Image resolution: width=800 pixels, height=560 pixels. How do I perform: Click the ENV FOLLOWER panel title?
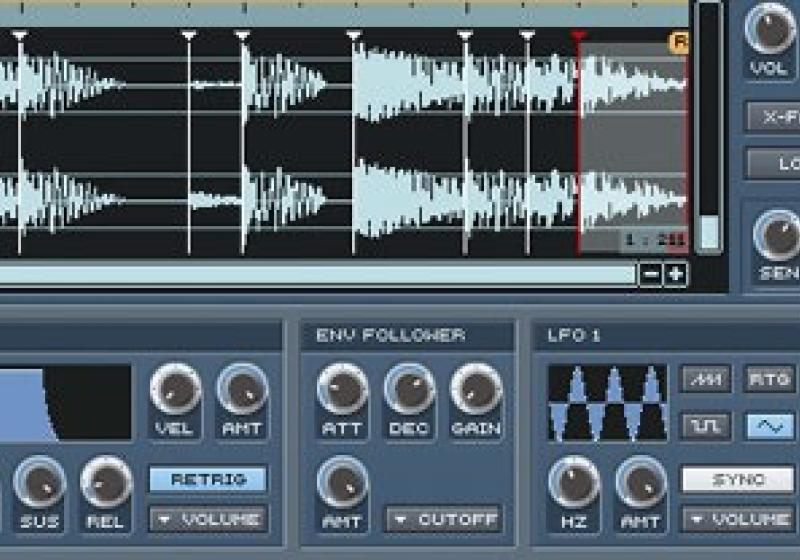pyautogui.click(x=391, y=335)
